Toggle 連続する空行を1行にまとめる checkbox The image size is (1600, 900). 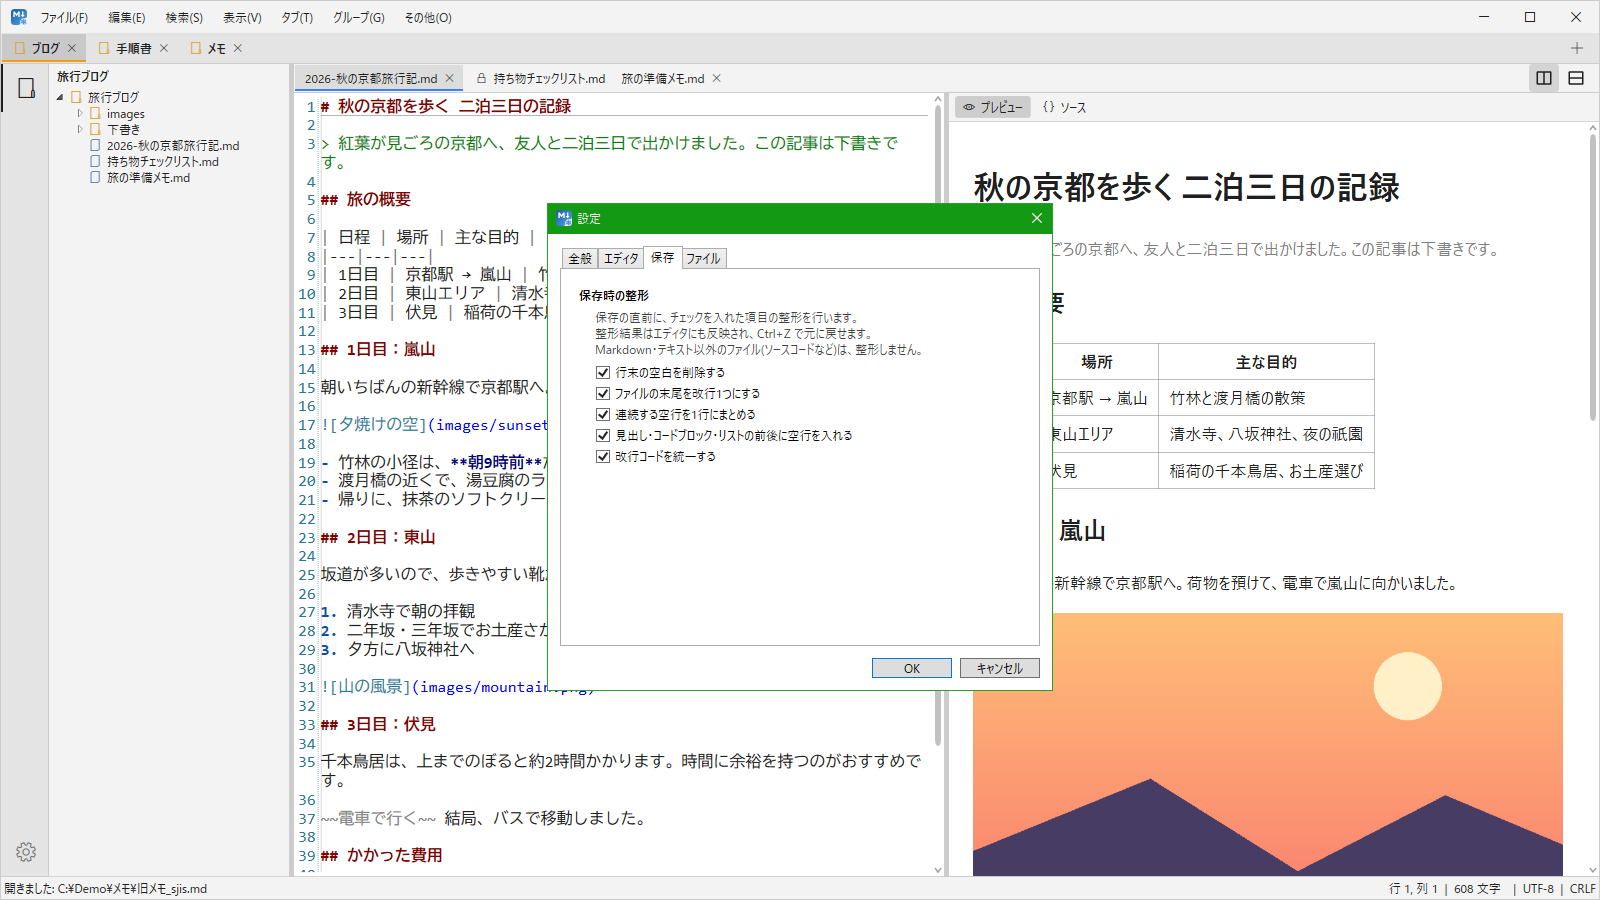(603, 414)
